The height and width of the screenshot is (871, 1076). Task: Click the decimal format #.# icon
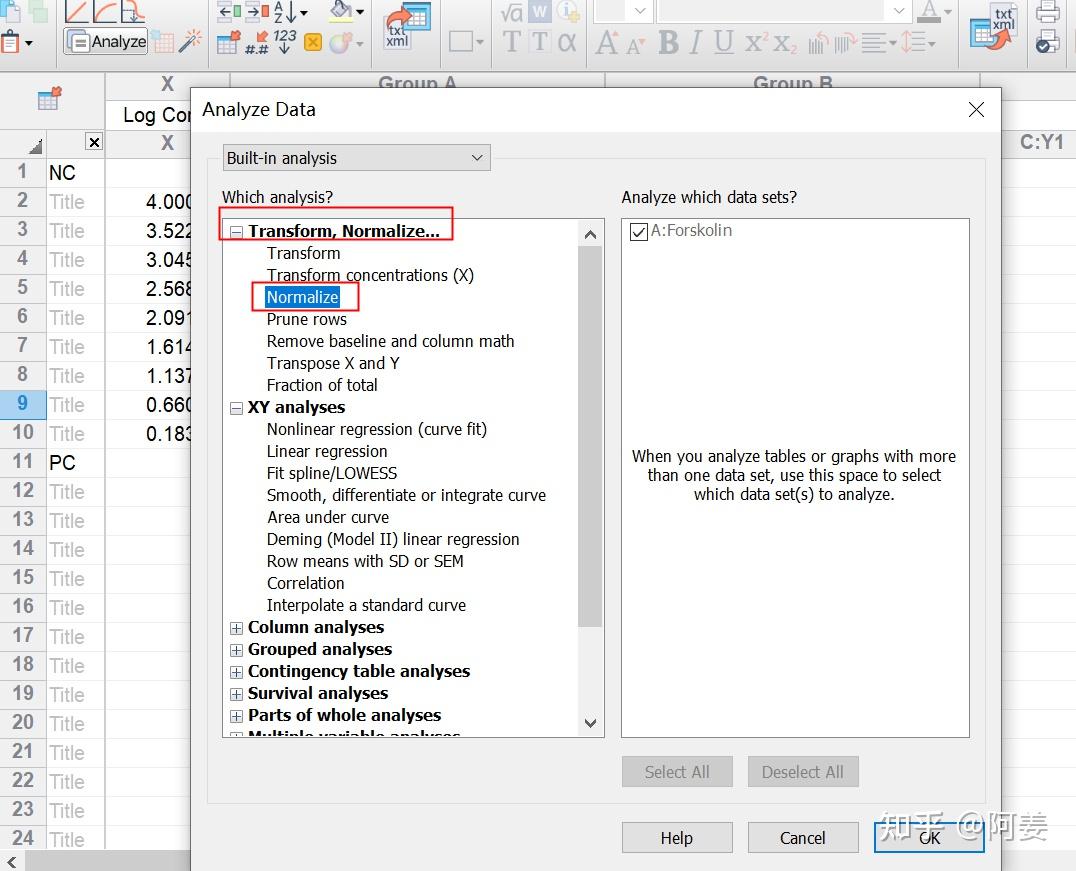[257, 43]
